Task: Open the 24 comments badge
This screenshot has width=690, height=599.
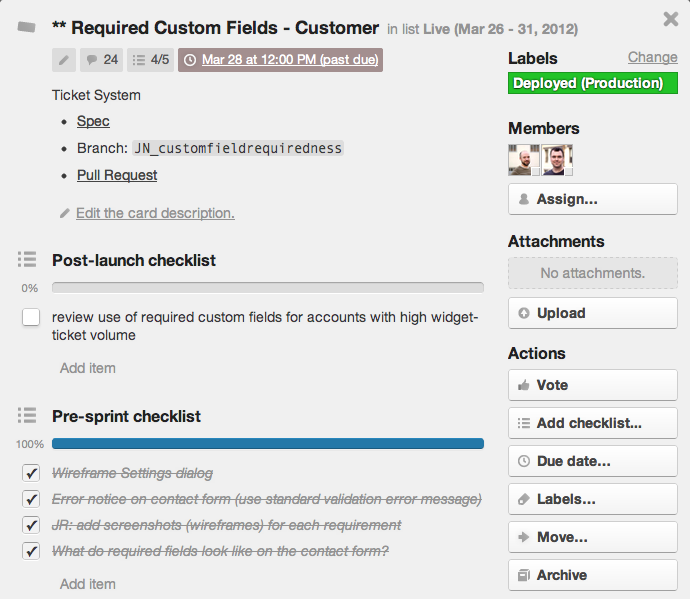Action: pos(102,60)
